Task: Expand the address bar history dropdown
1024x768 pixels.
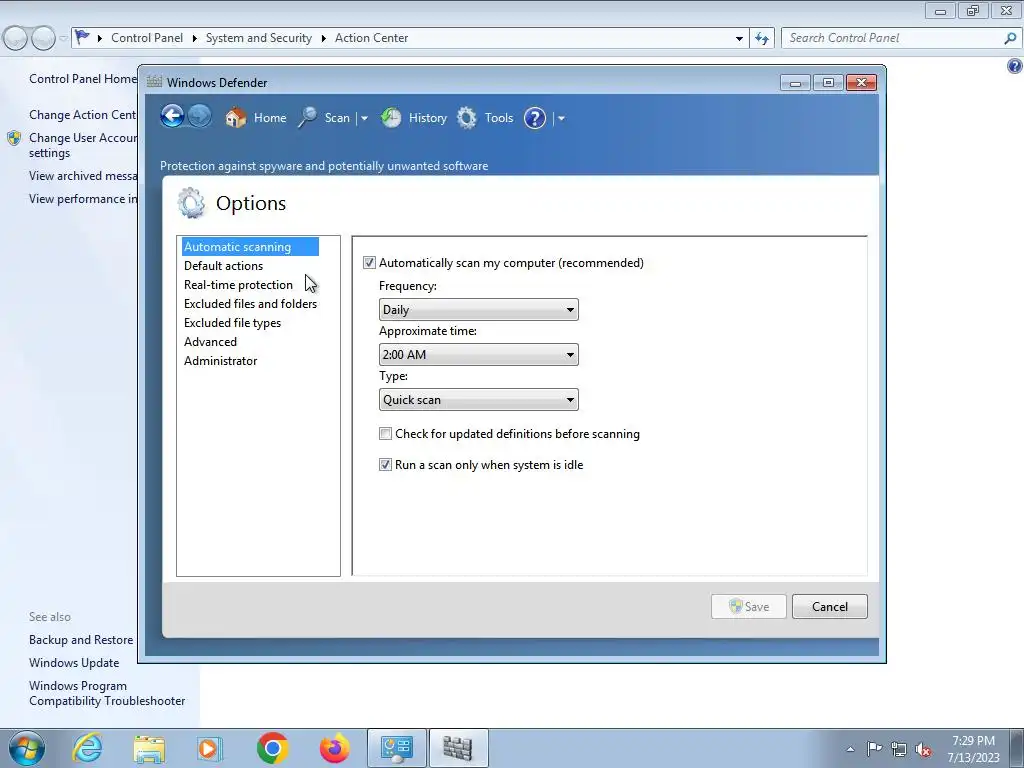Action: [739, 39]
